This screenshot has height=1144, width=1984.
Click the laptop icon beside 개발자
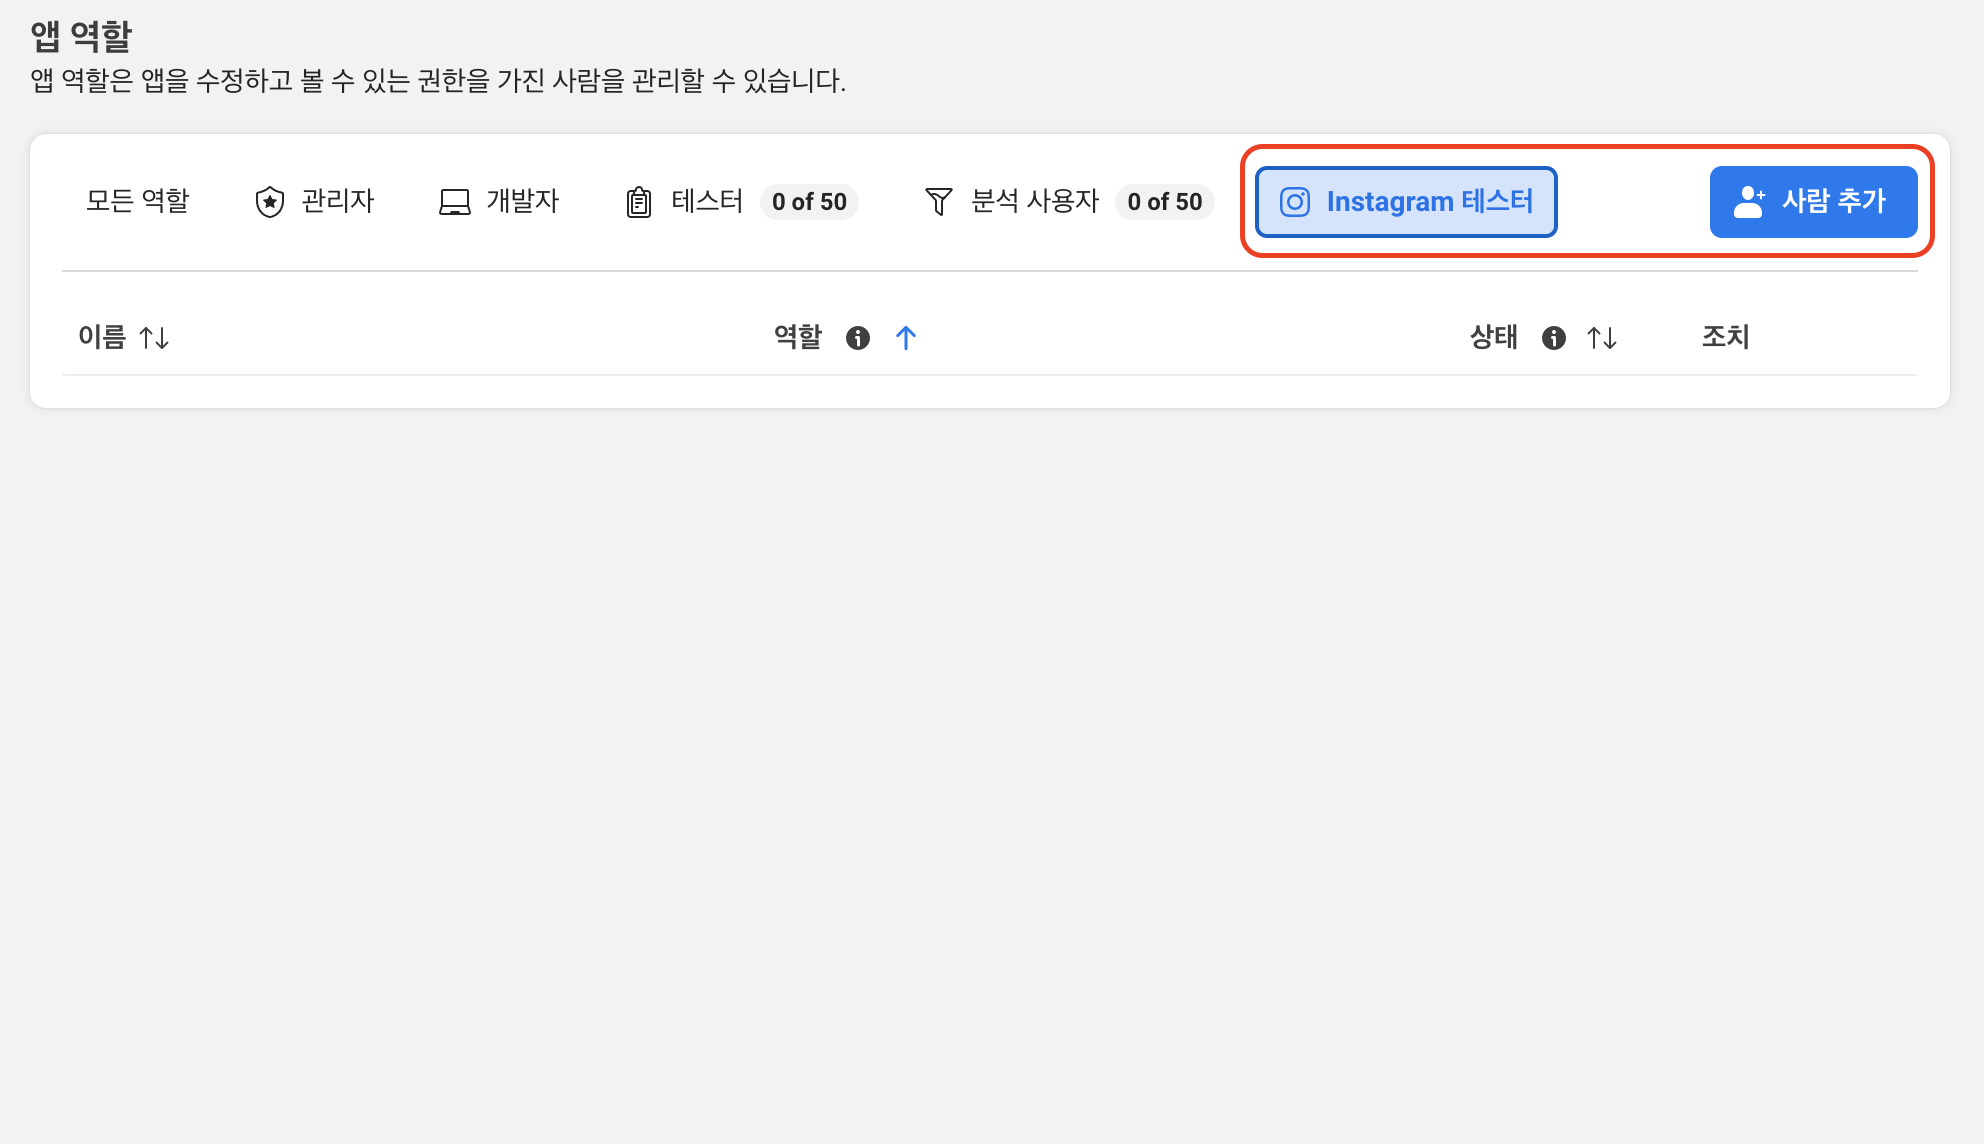455,202
